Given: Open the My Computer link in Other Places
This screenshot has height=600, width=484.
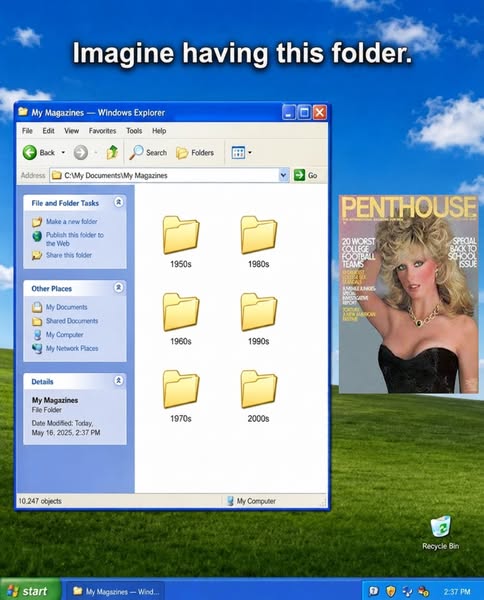Looking at the screenshot, I should click(x=65, y=335).
